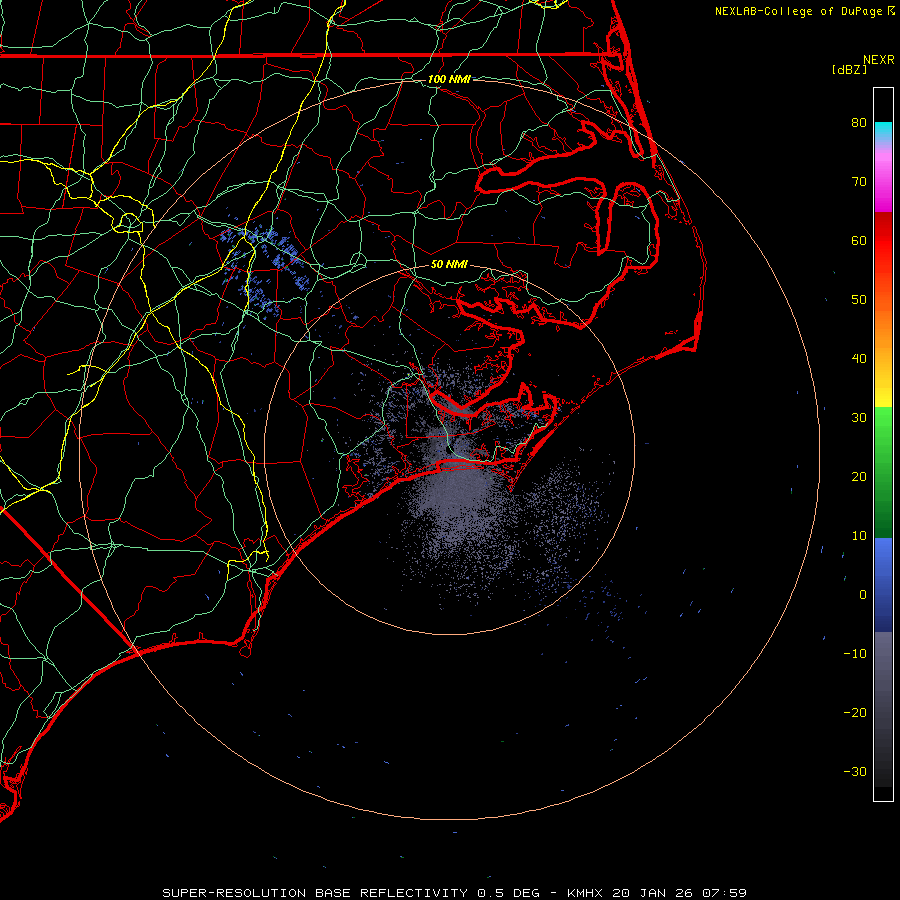Click the green band of the reflectivity color bar

click(x=883, y=472)
